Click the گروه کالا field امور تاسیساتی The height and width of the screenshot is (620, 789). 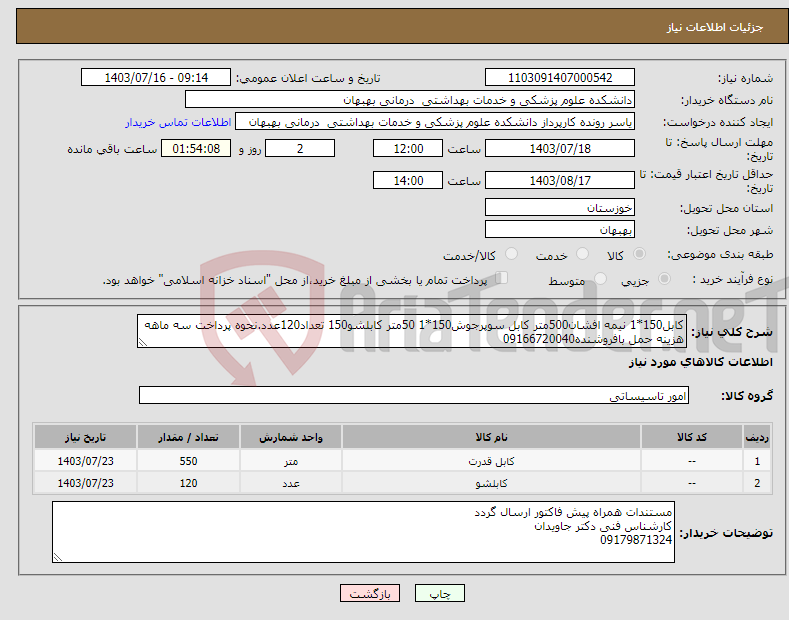click(x=414, y=396)
